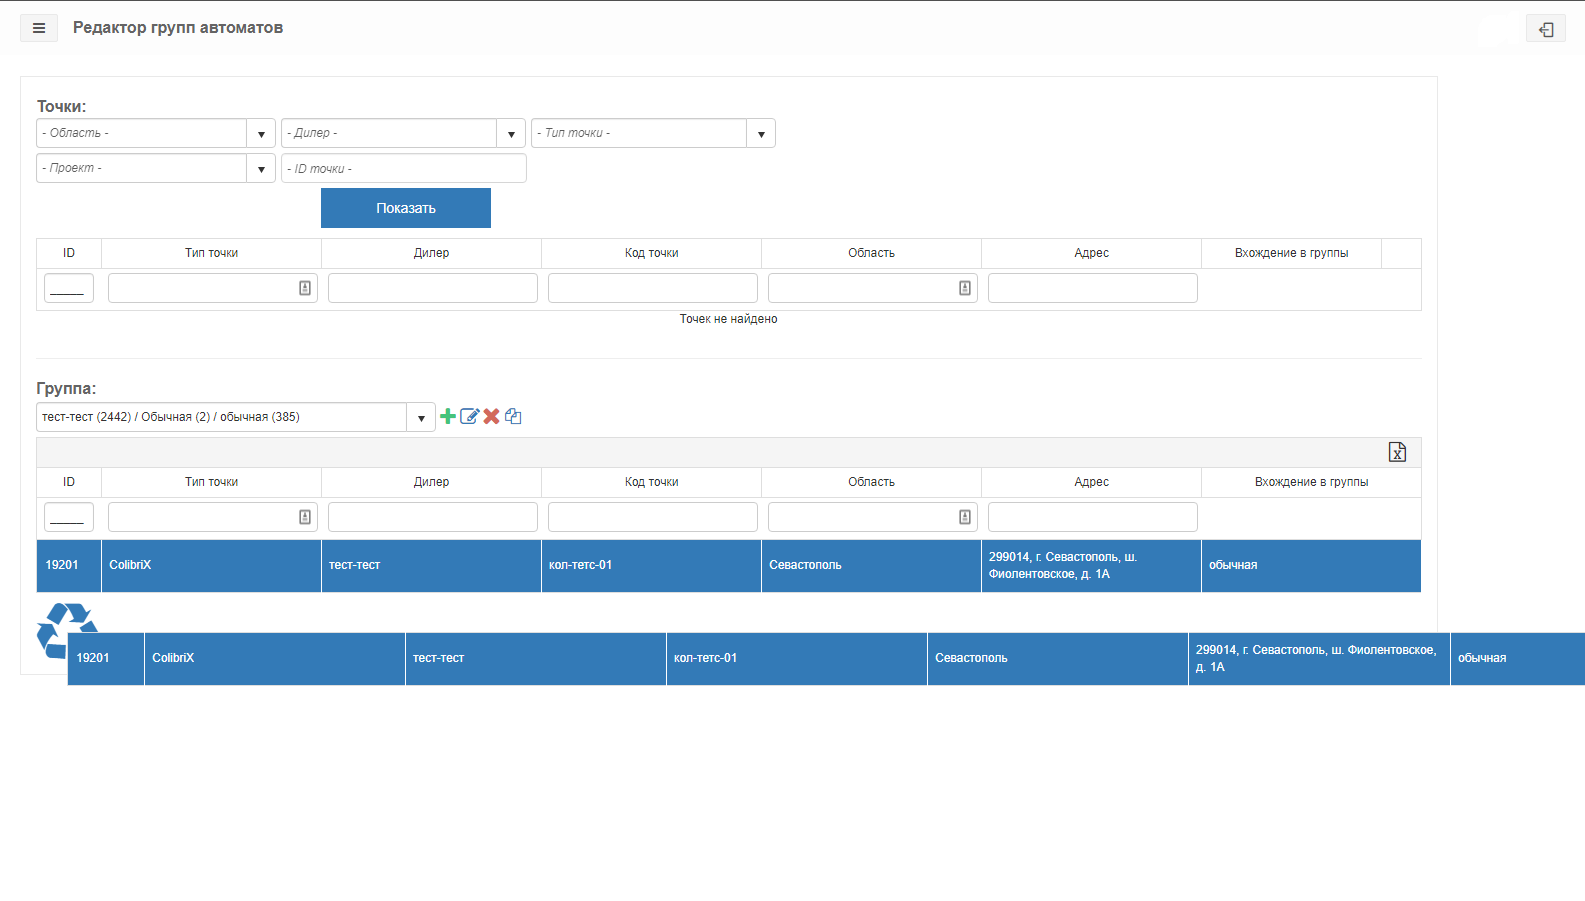The height and width of the screenshot is (901, 1585).
Task: Copy the selected group with duplicate icon
Action: [x=513, y=416]
